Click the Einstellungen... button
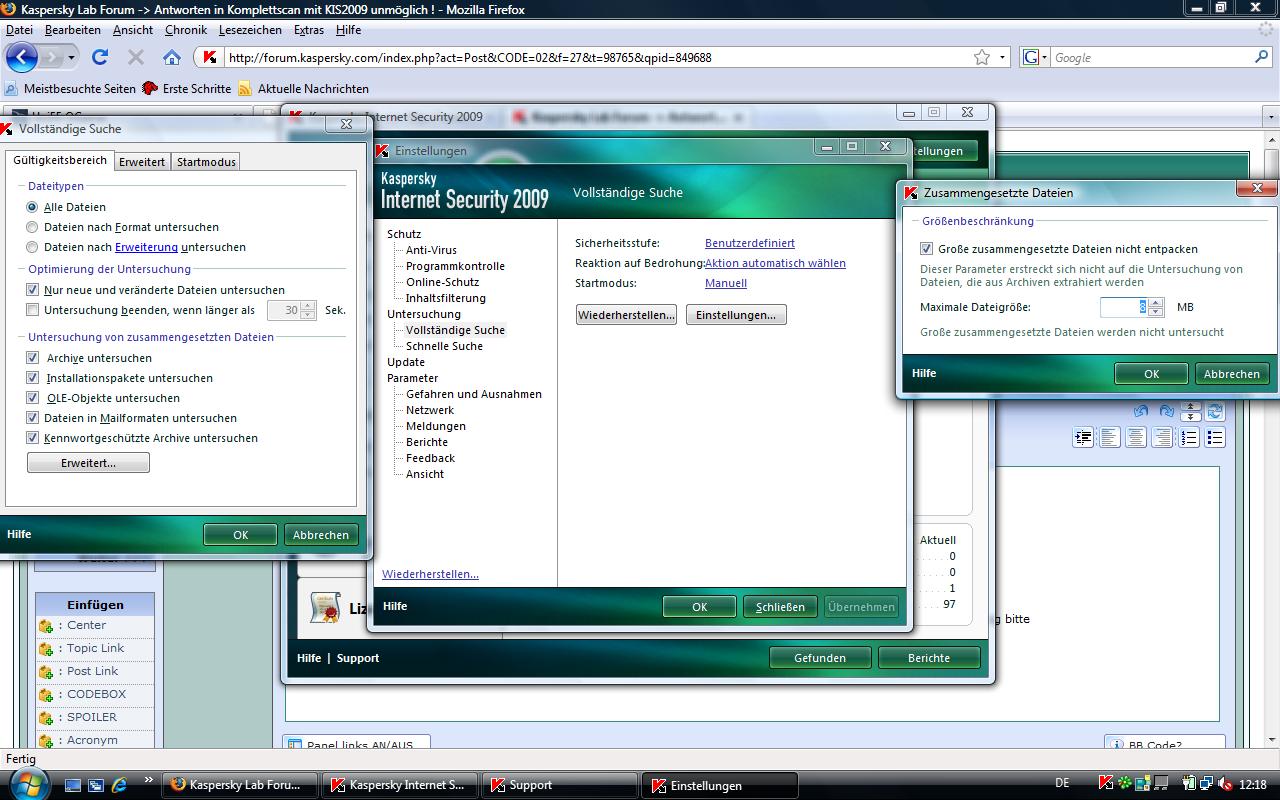Viewport: 1280px width, 800px height. [x=736, y=315]
